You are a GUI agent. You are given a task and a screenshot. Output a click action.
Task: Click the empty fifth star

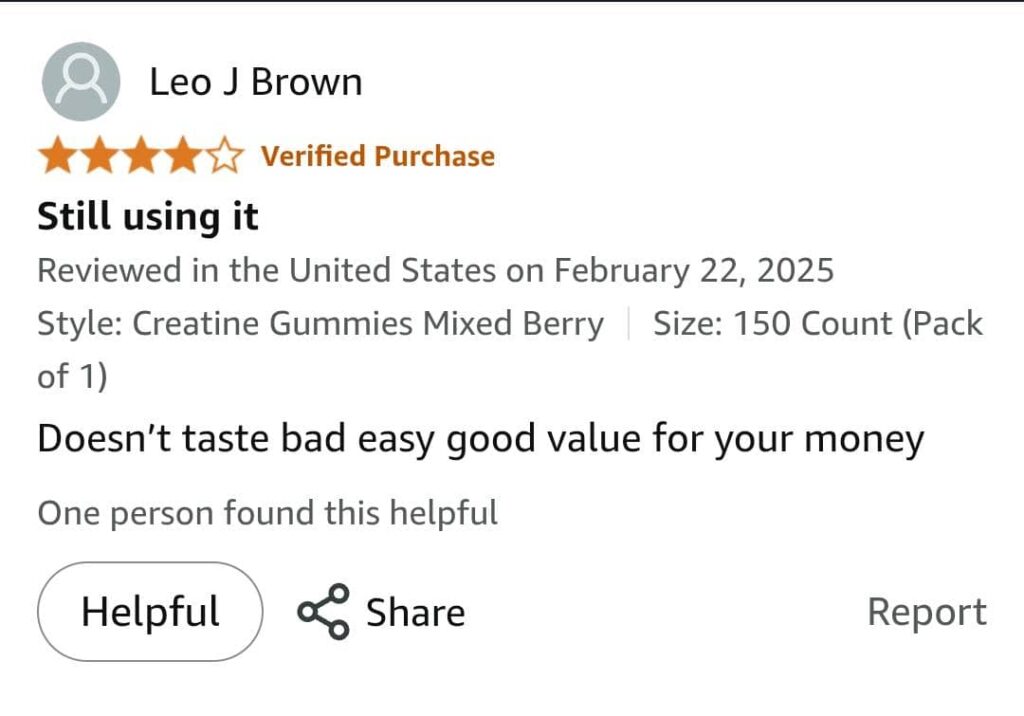(x=225, y=157)
